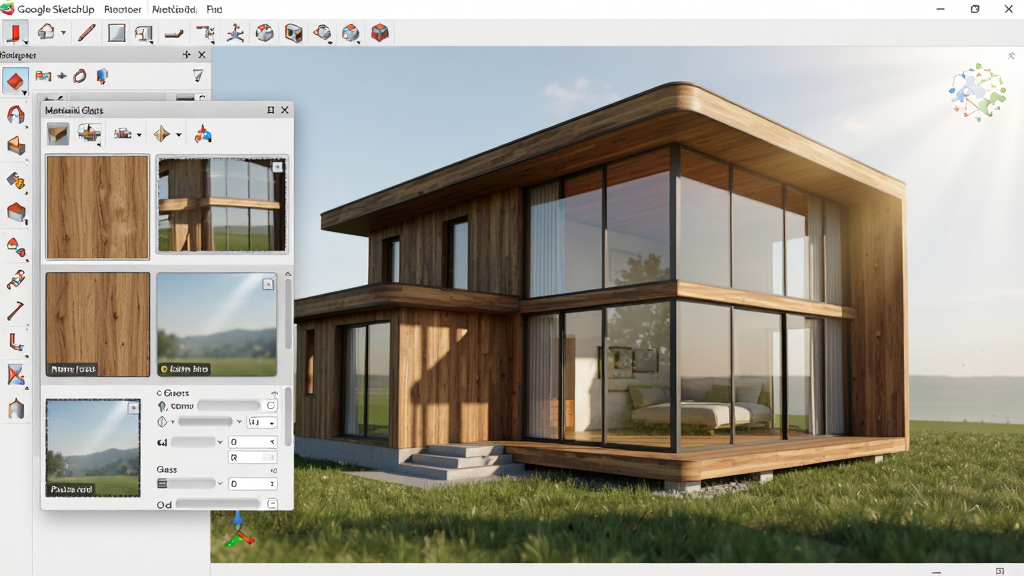Open the small combo box on the second slider row
The image size is (1024, 576).
[x=261, y=423]
